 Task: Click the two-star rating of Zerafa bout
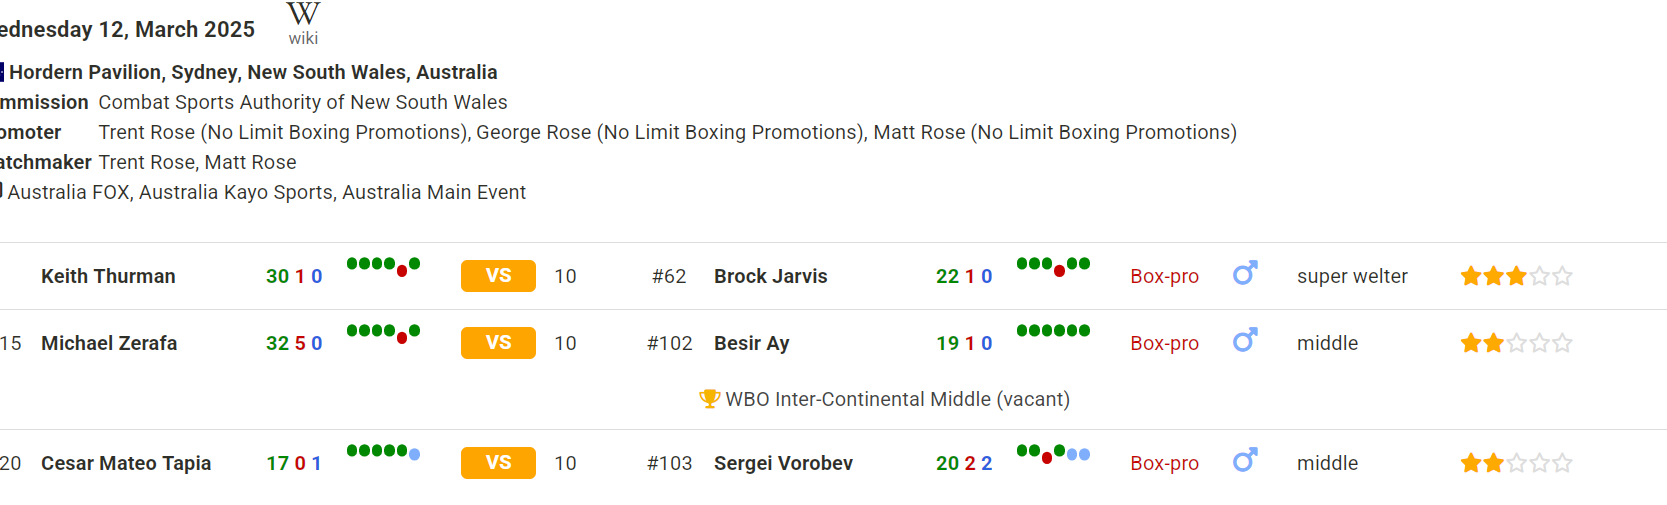click(1516, 343)
